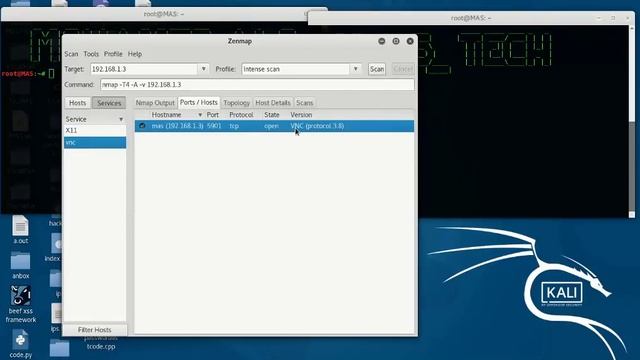Select X11 in the service list

coord(95,131)
